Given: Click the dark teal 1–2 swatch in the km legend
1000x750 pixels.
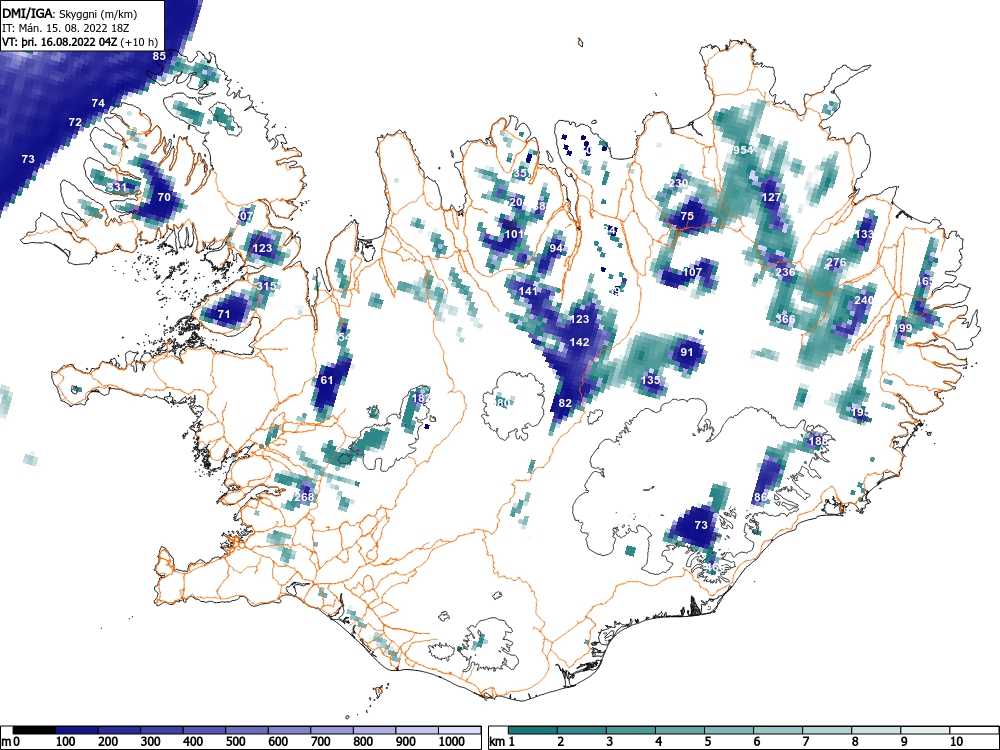Looking at the screenshot, I should [533, 730].
